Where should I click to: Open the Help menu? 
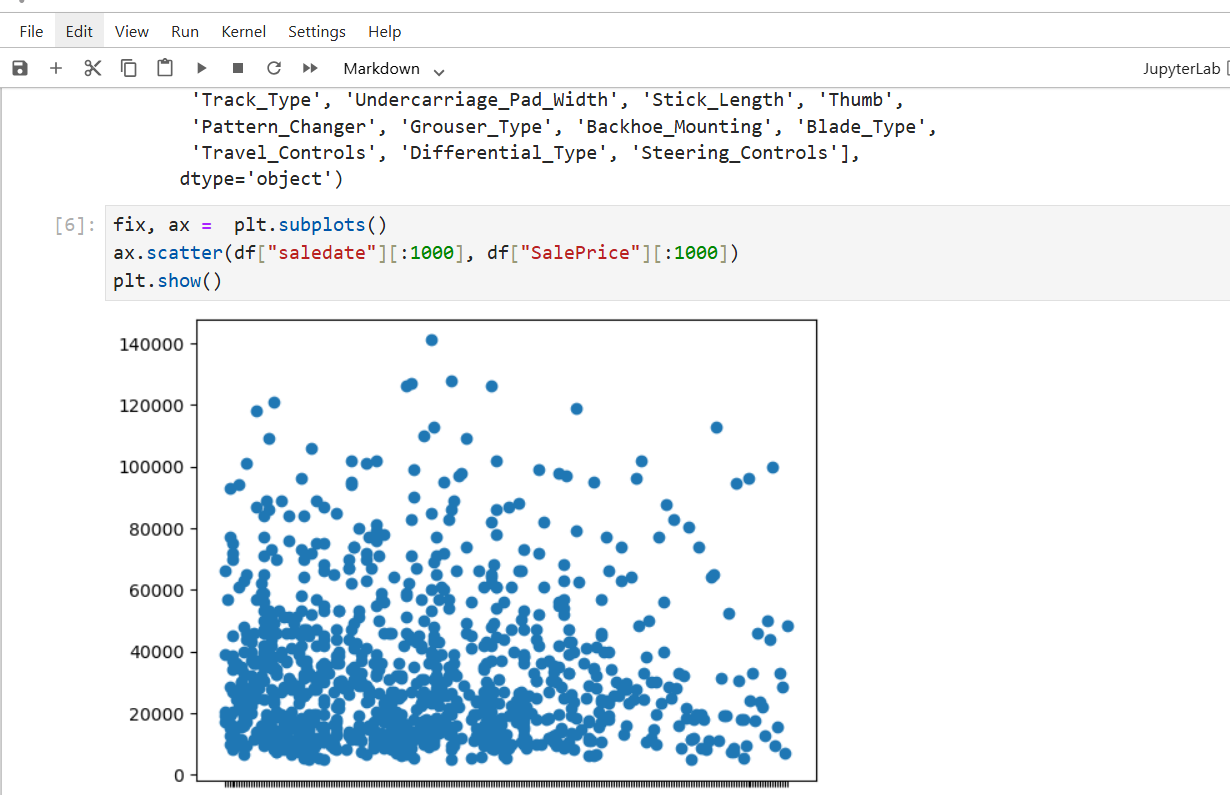[x=385, y=31]
